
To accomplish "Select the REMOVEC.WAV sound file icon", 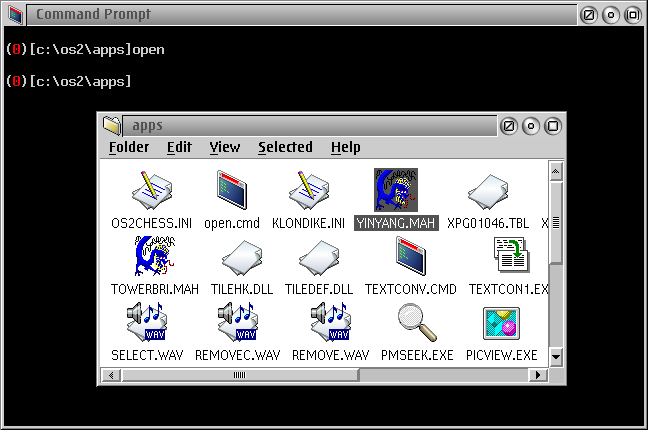I will click(238, 322).
